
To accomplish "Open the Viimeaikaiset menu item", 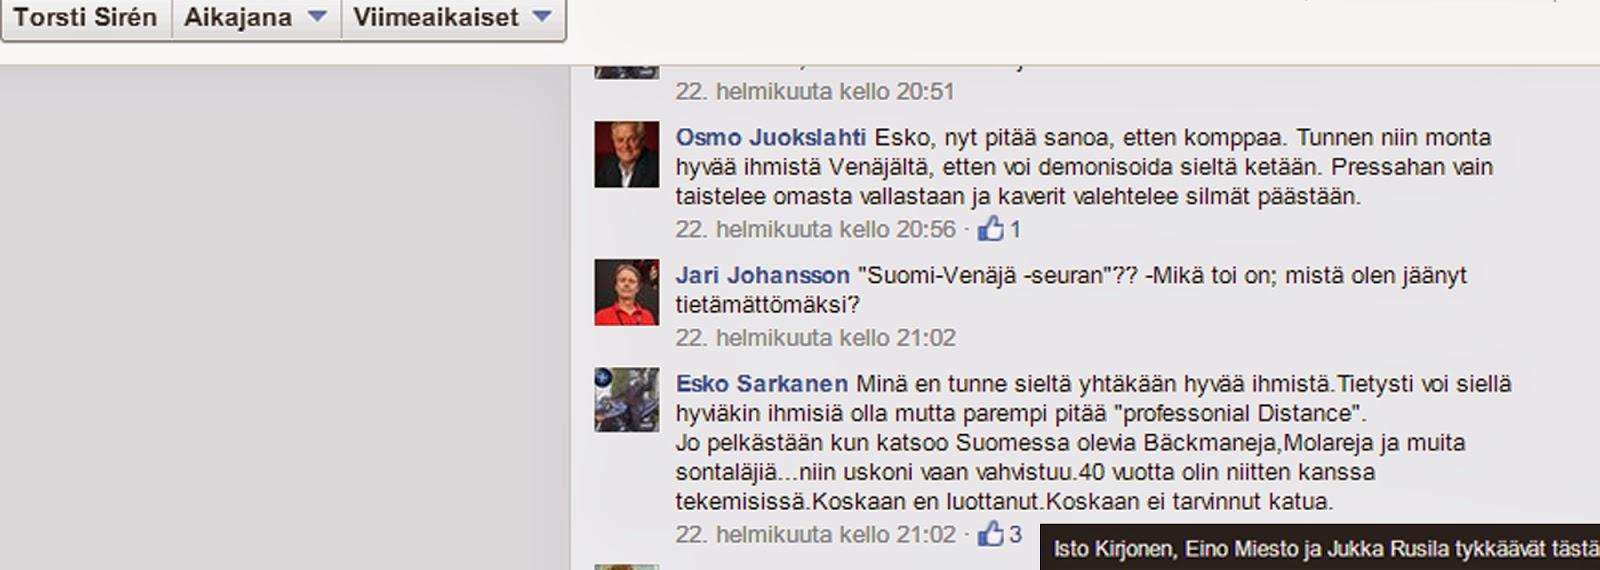I will tap(436, 17).
